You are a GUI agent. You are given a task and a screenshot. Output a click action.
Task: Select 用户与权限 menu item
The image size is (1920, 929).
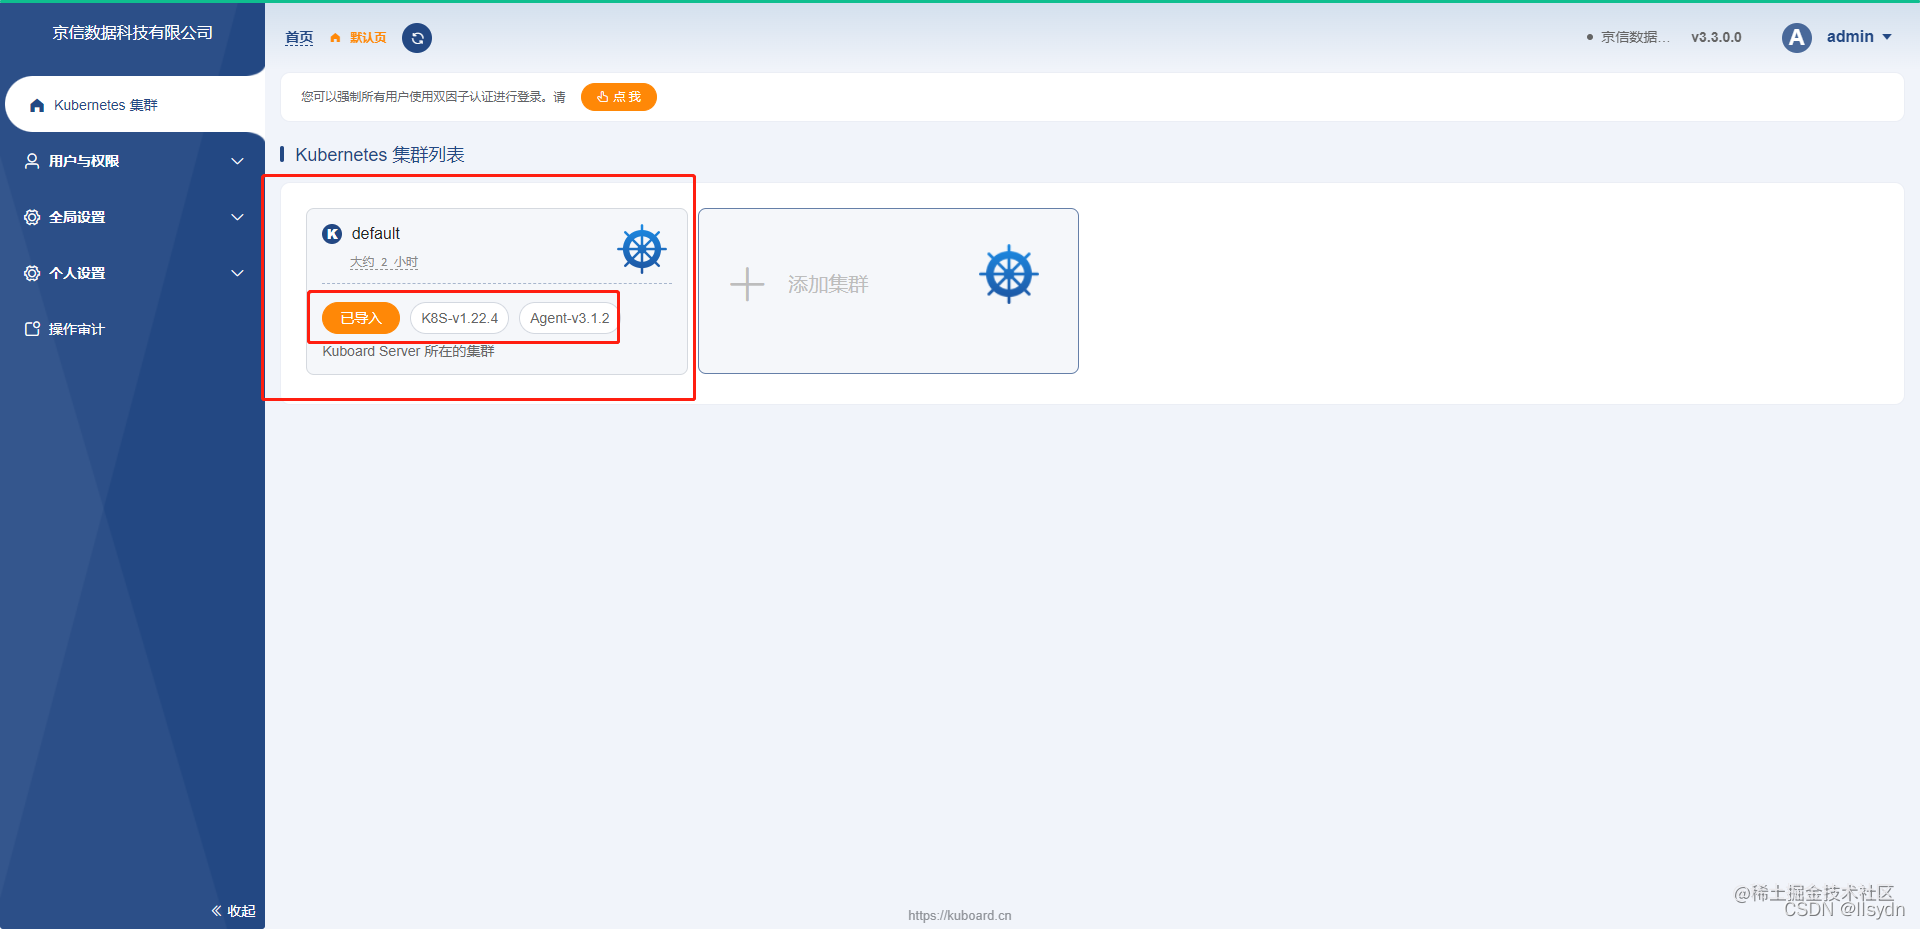click(133, 161)
